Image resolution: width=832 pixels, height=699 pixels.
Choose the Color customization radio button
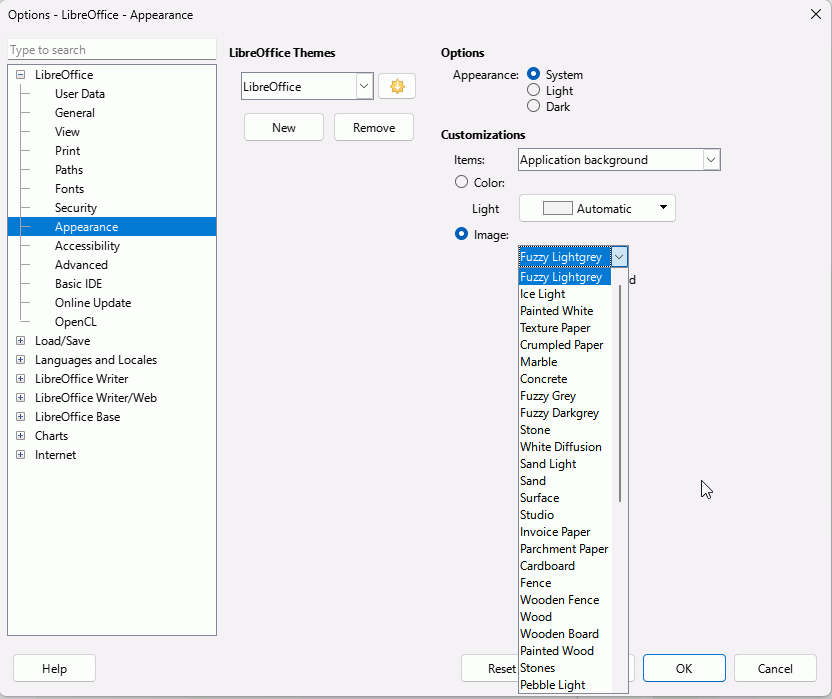462,182
